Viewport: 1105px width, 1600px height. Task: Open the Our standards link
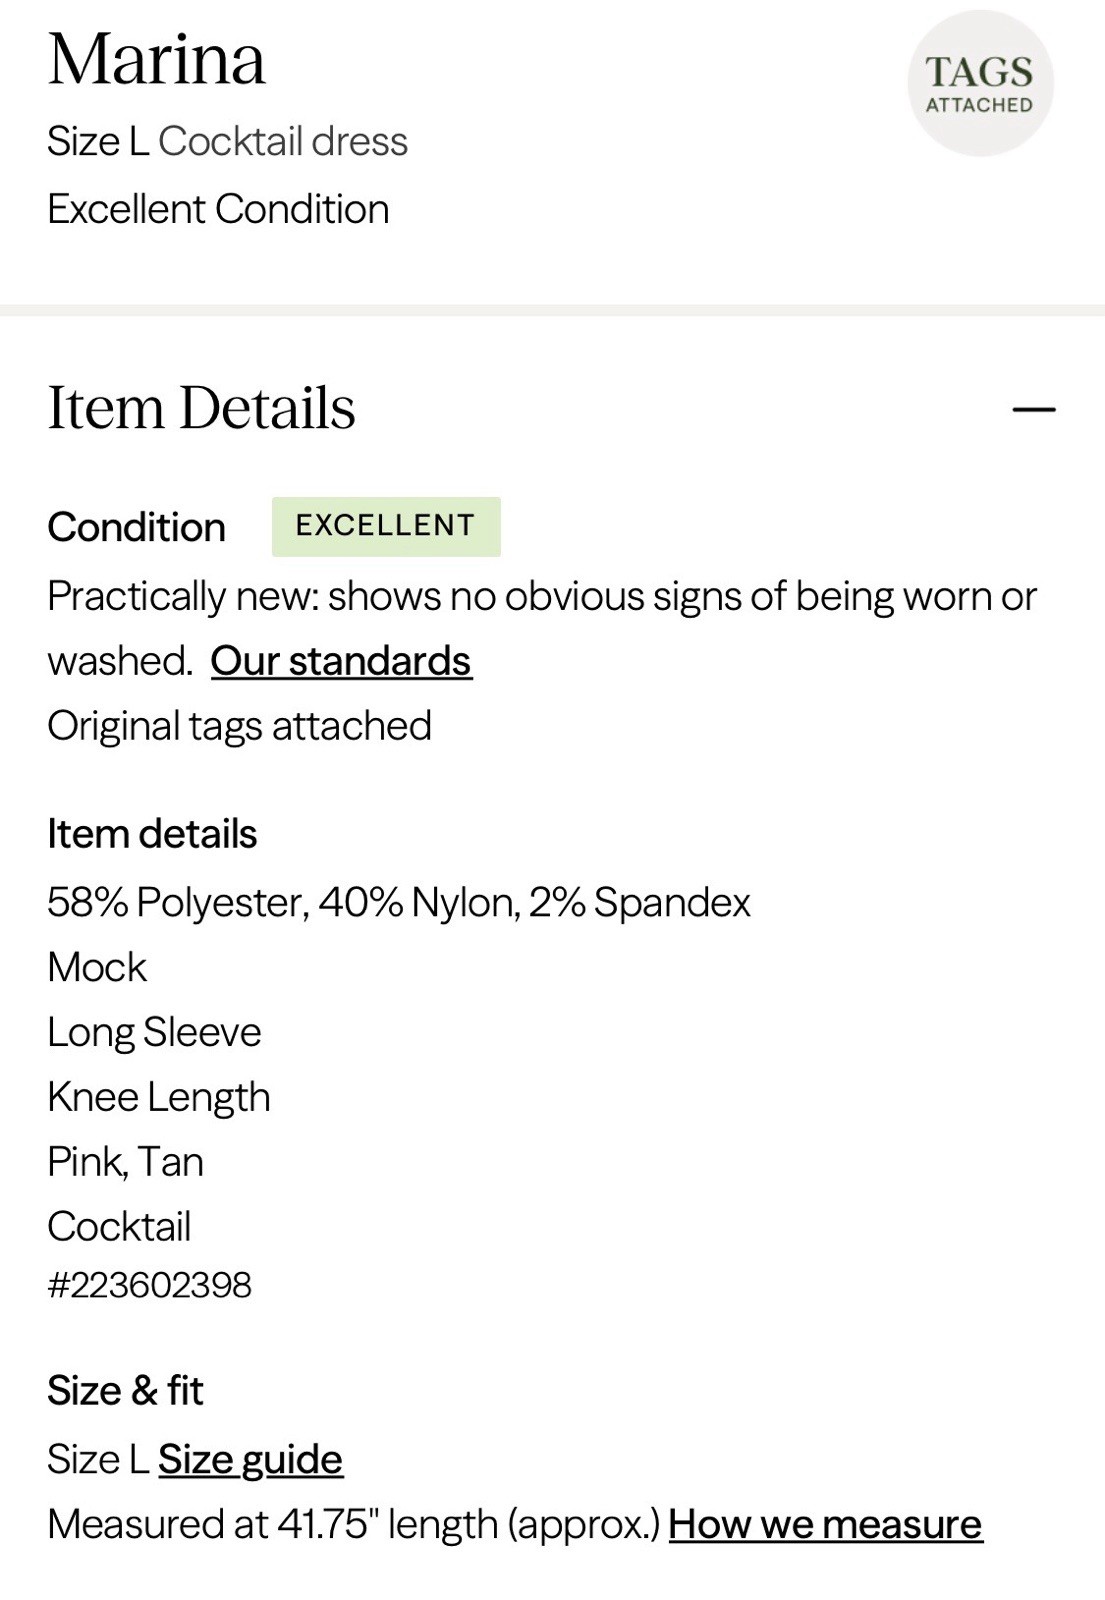[341, 661]
